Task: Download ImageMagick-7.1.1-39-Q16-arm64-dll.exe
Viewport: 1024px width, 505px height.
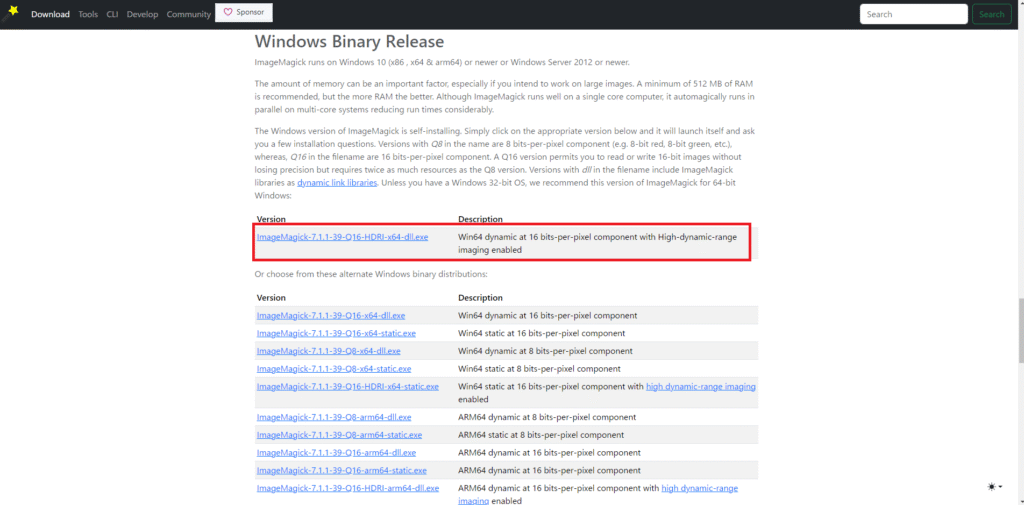Action: pyautogui.click(x=336, y=452)
